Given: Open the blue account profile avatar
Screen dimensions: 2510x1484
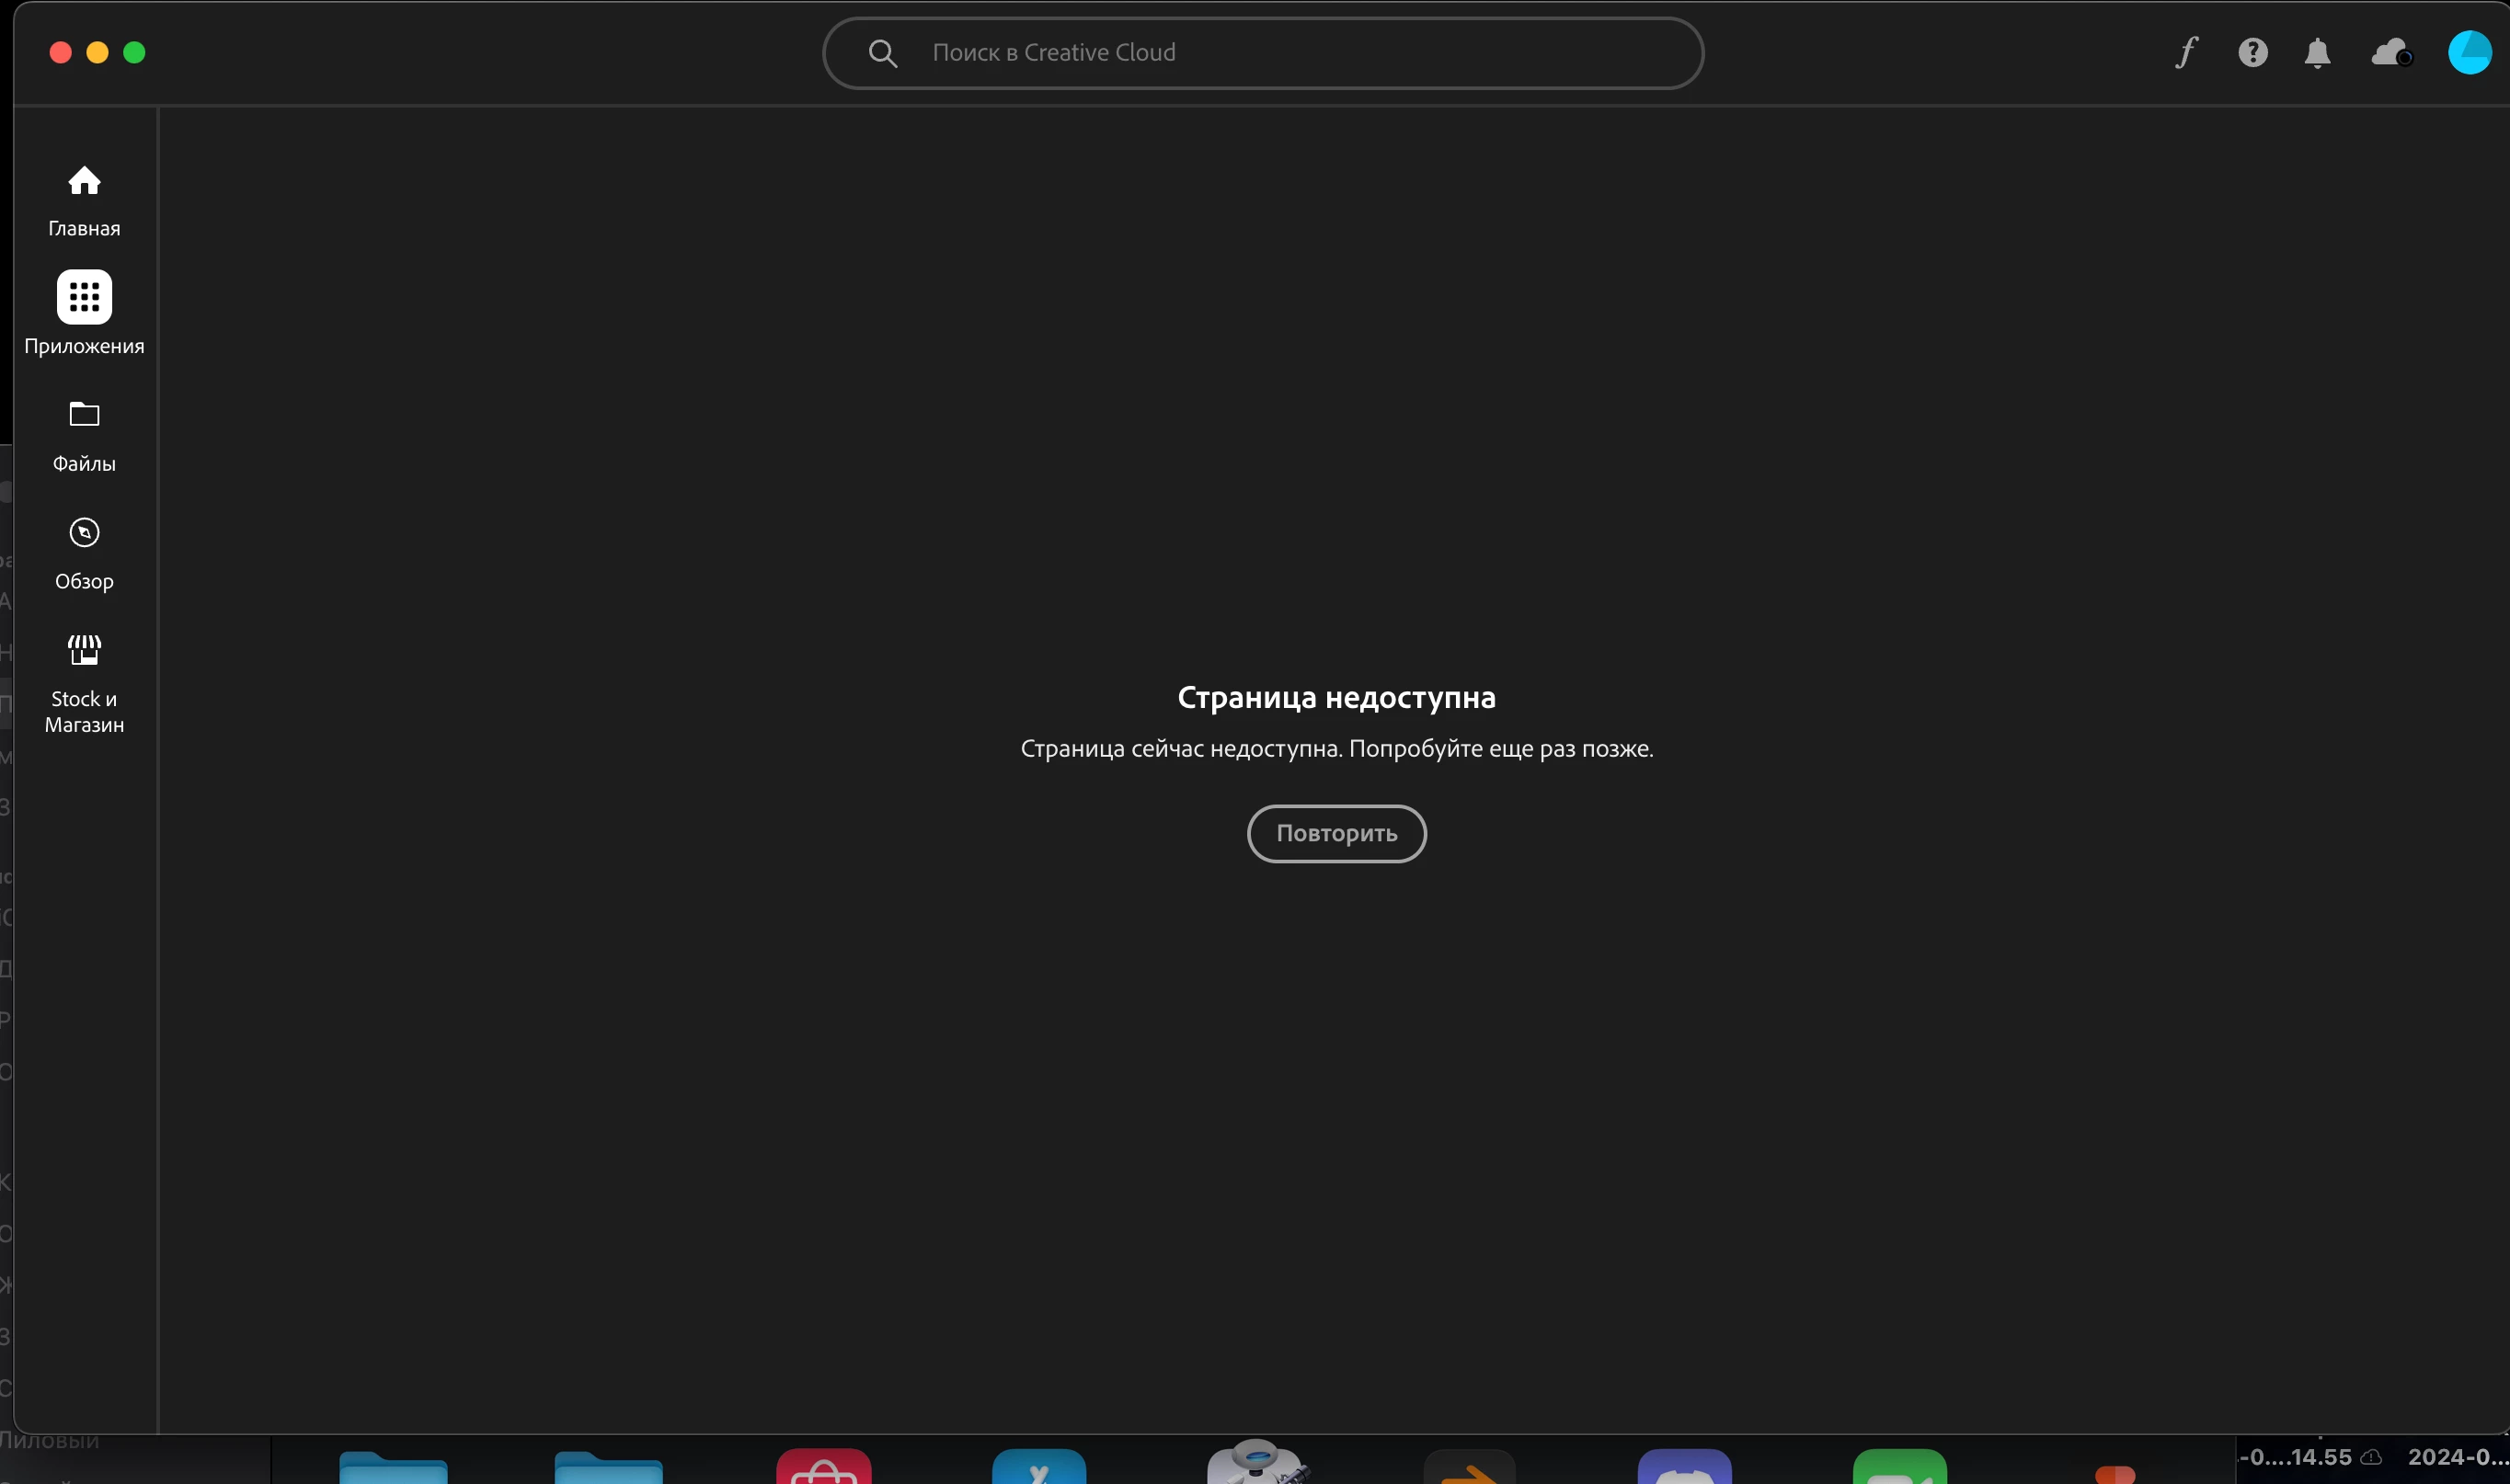Looking at the screenshot, I should pyautogui.click(x=2469, y=52).
